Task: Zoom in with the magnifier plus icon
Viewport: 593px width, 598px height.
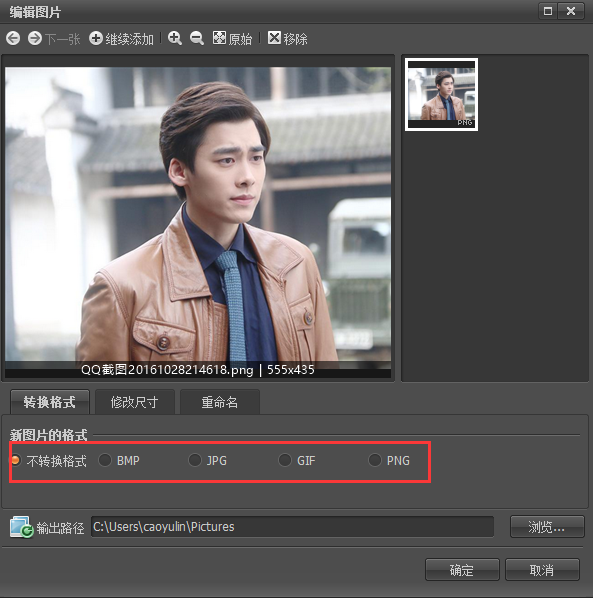Action: (x=175, y=38)
